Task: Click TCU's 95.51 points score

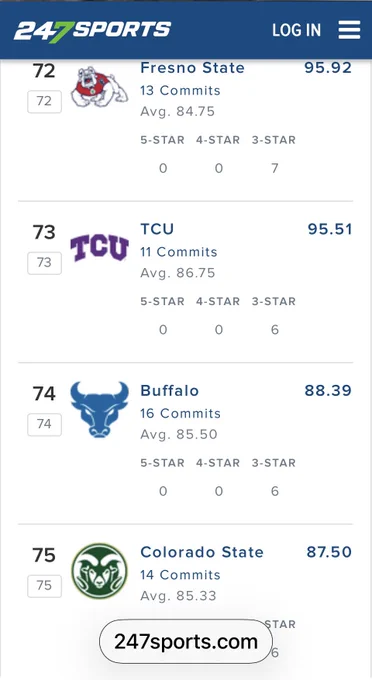Action: [330, 229]
